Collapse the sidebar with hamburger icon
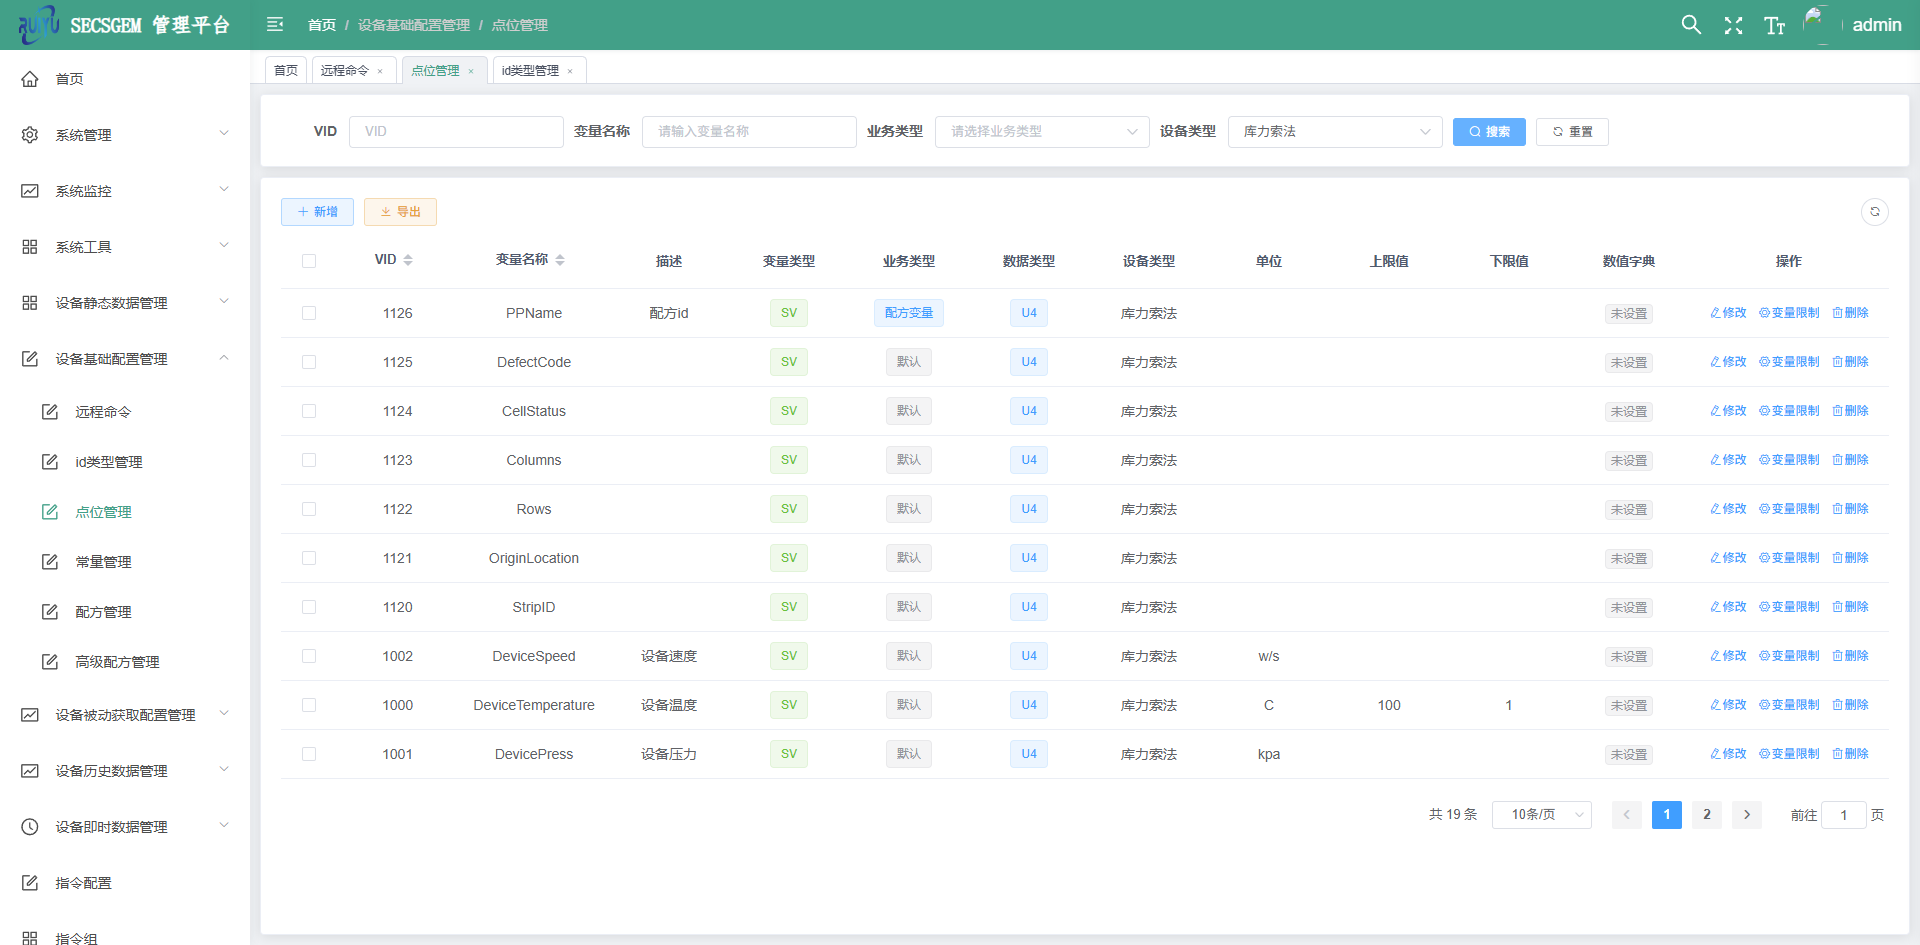1920x945 pixels. pyautogui.click(x=275, y=25)
